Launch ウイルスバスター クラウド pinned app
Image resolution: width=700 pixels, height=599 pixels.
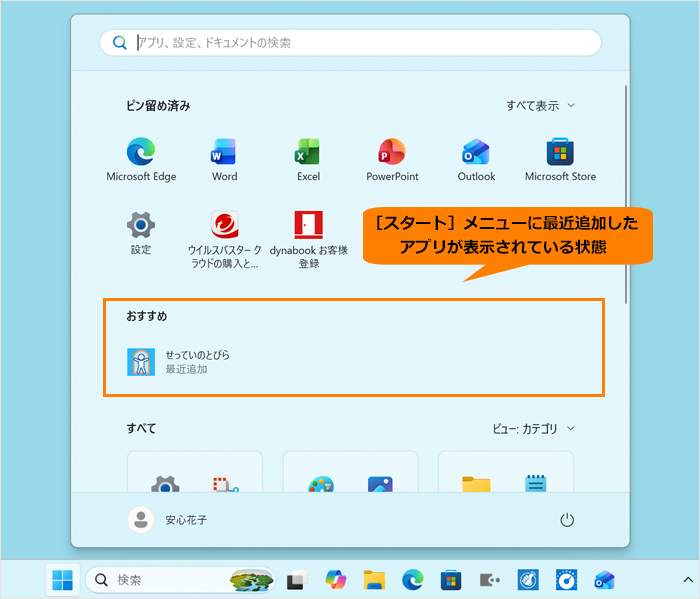tap(224, 239)
